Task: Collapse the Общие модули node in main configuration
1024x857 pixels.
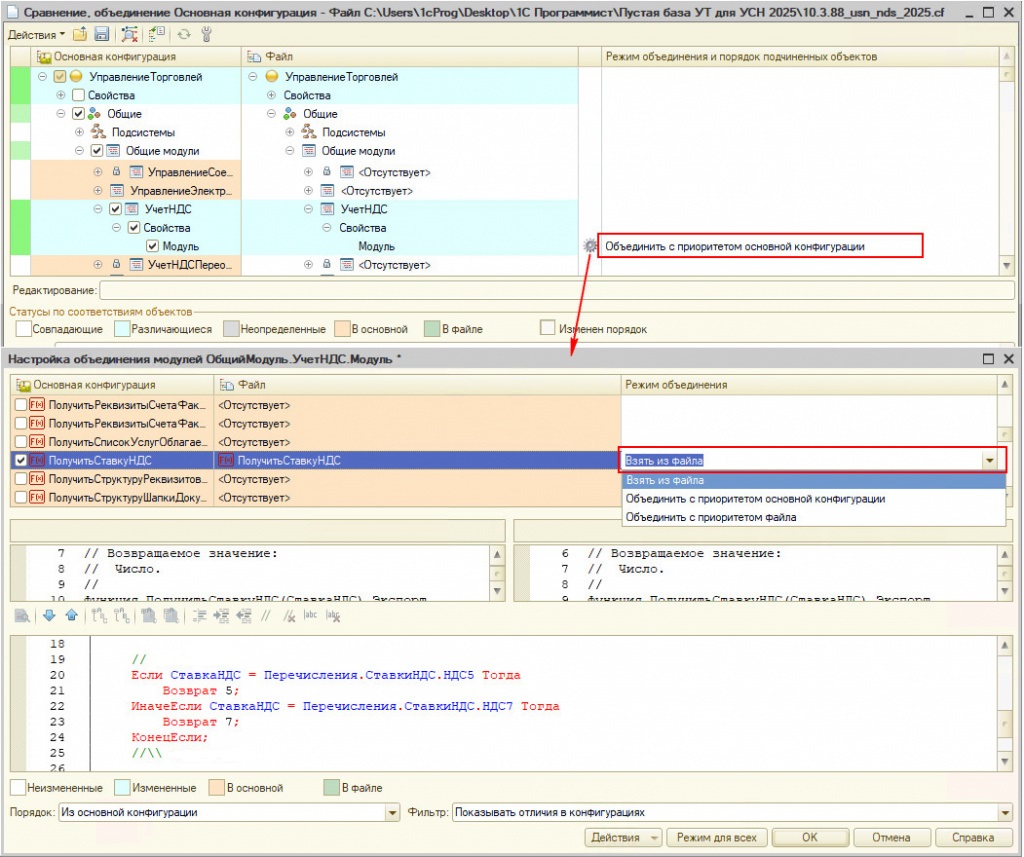Action: tap(79, 151)
